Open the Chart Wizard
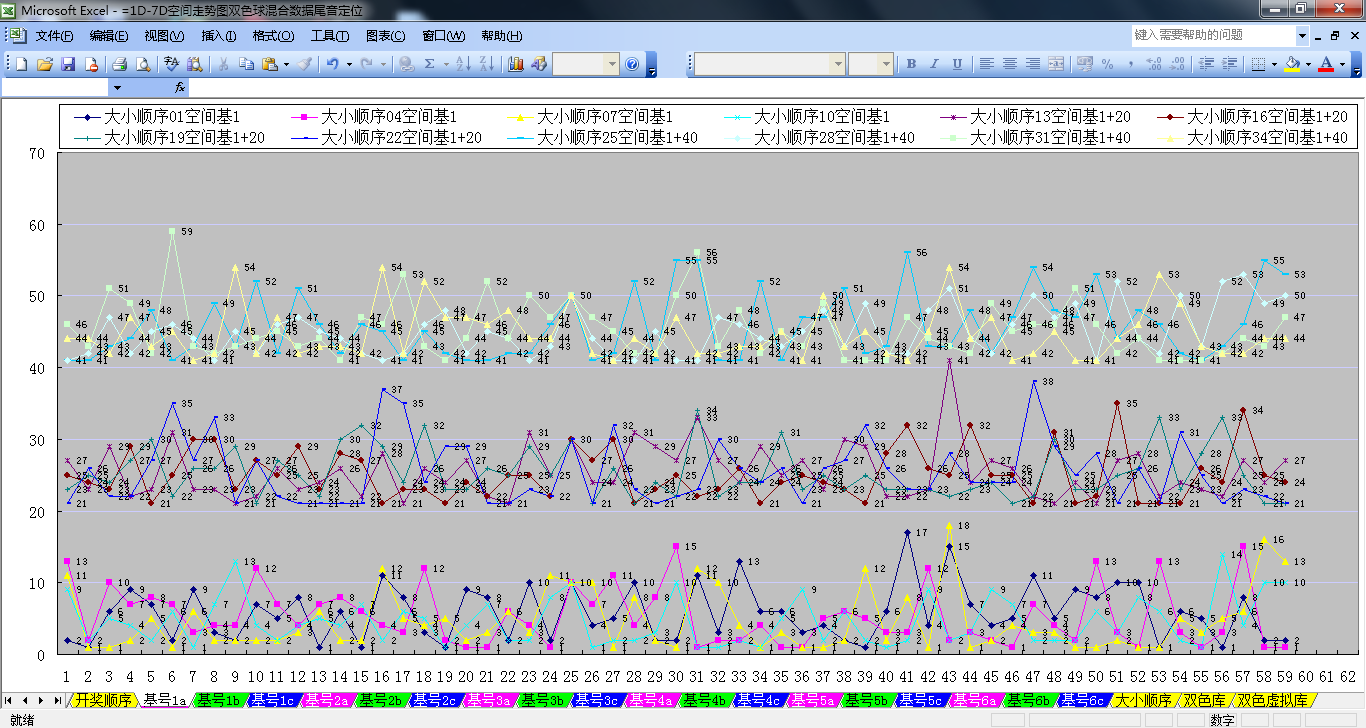The width and height of the screenshot is (1366, 728). pyautogui.click(x=516, y=64)
